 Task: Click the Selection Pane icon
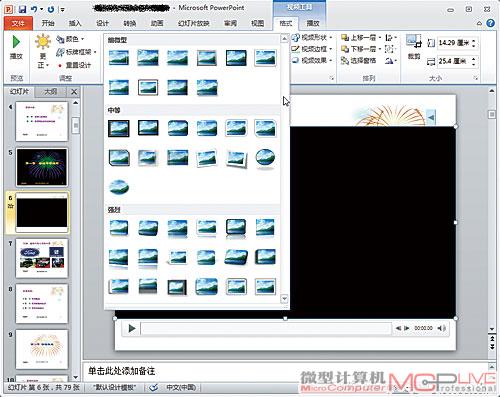(x=345, y=60)
